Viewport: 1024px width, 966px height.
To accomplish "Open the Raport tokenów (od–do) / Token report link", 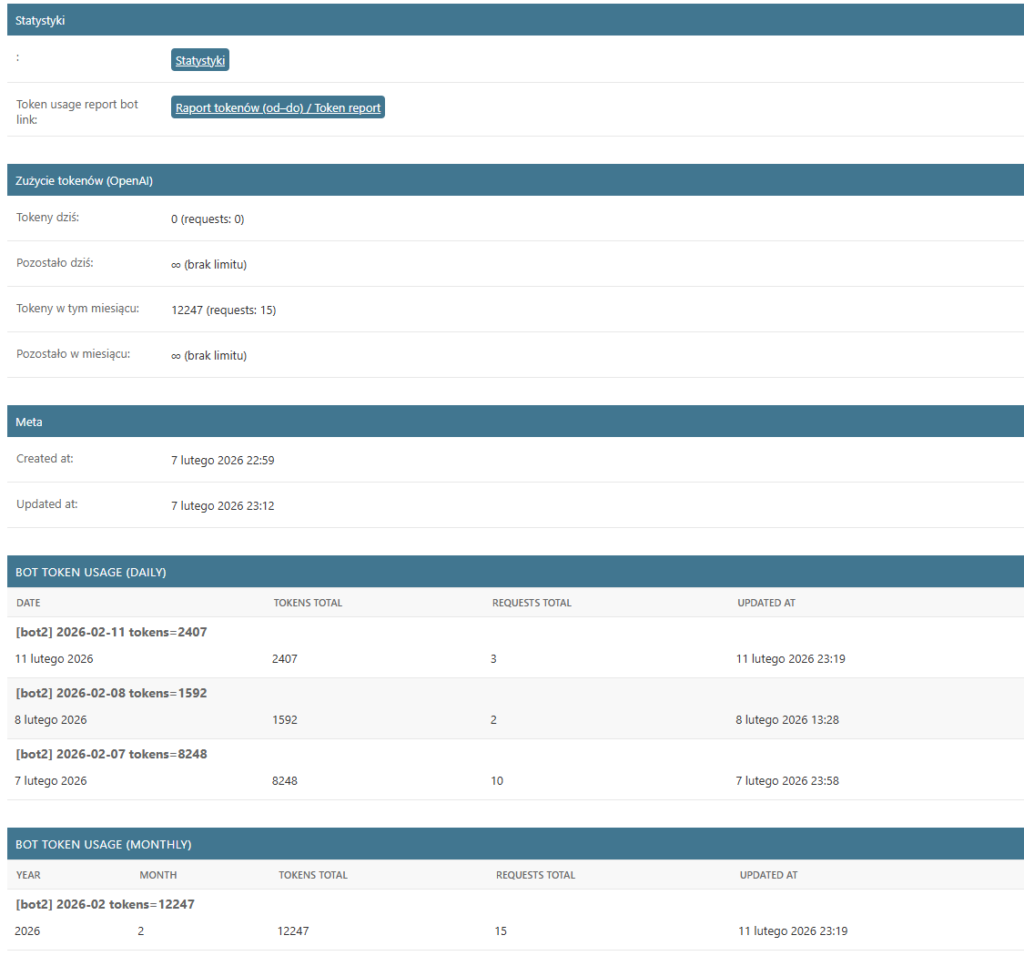I will [x=277, y=108].
